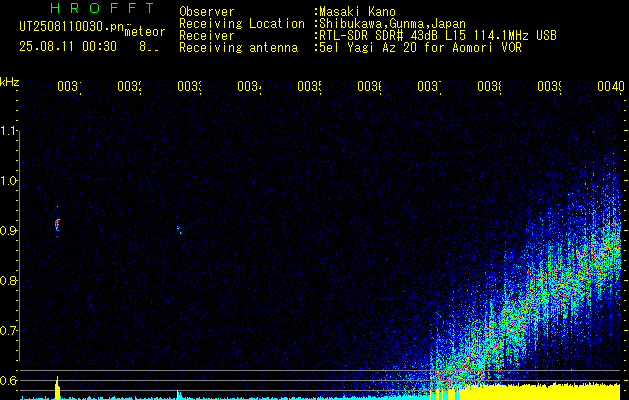Click the HROFFT title text
Screen dimensions: 629x400
point(103,8)
